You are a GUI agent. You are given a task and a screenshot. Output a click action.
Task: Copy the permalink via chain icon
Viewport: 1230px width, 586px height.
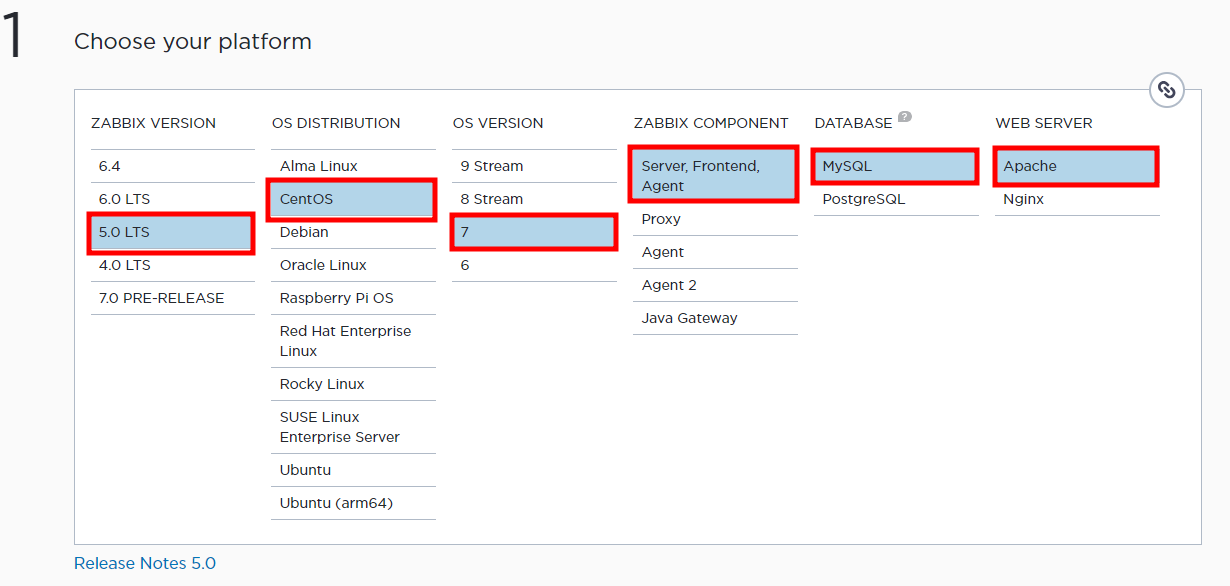[1166, 90]
